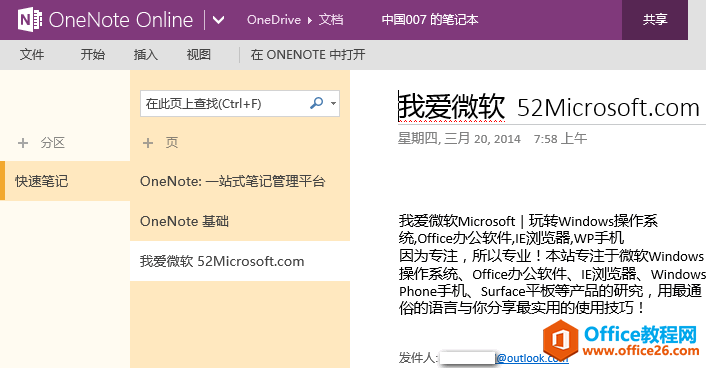The width and height of the screenshot is (706, 368).
Task: Click the plus icon to add page
Action: tap(148, 143)
